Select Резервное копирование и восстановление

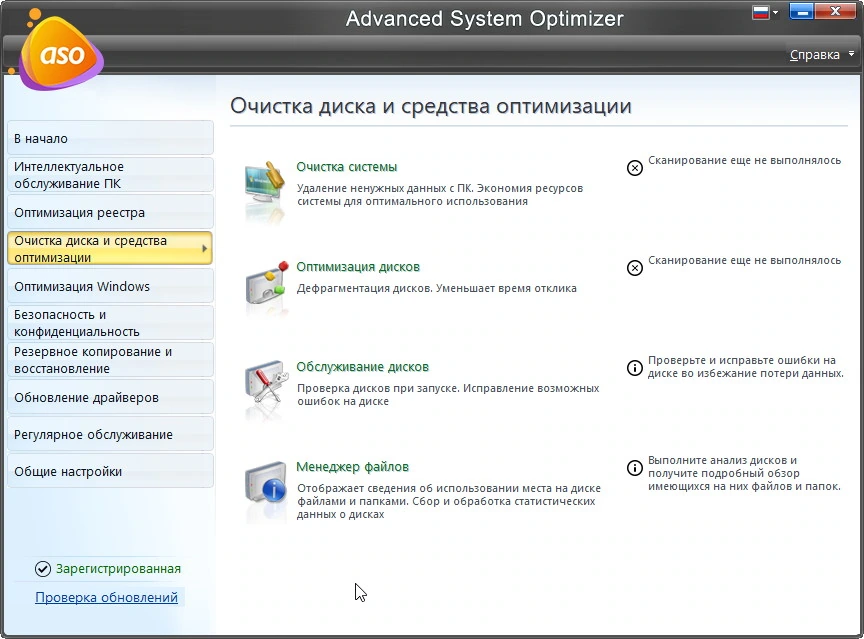click(x=110, y=360)
